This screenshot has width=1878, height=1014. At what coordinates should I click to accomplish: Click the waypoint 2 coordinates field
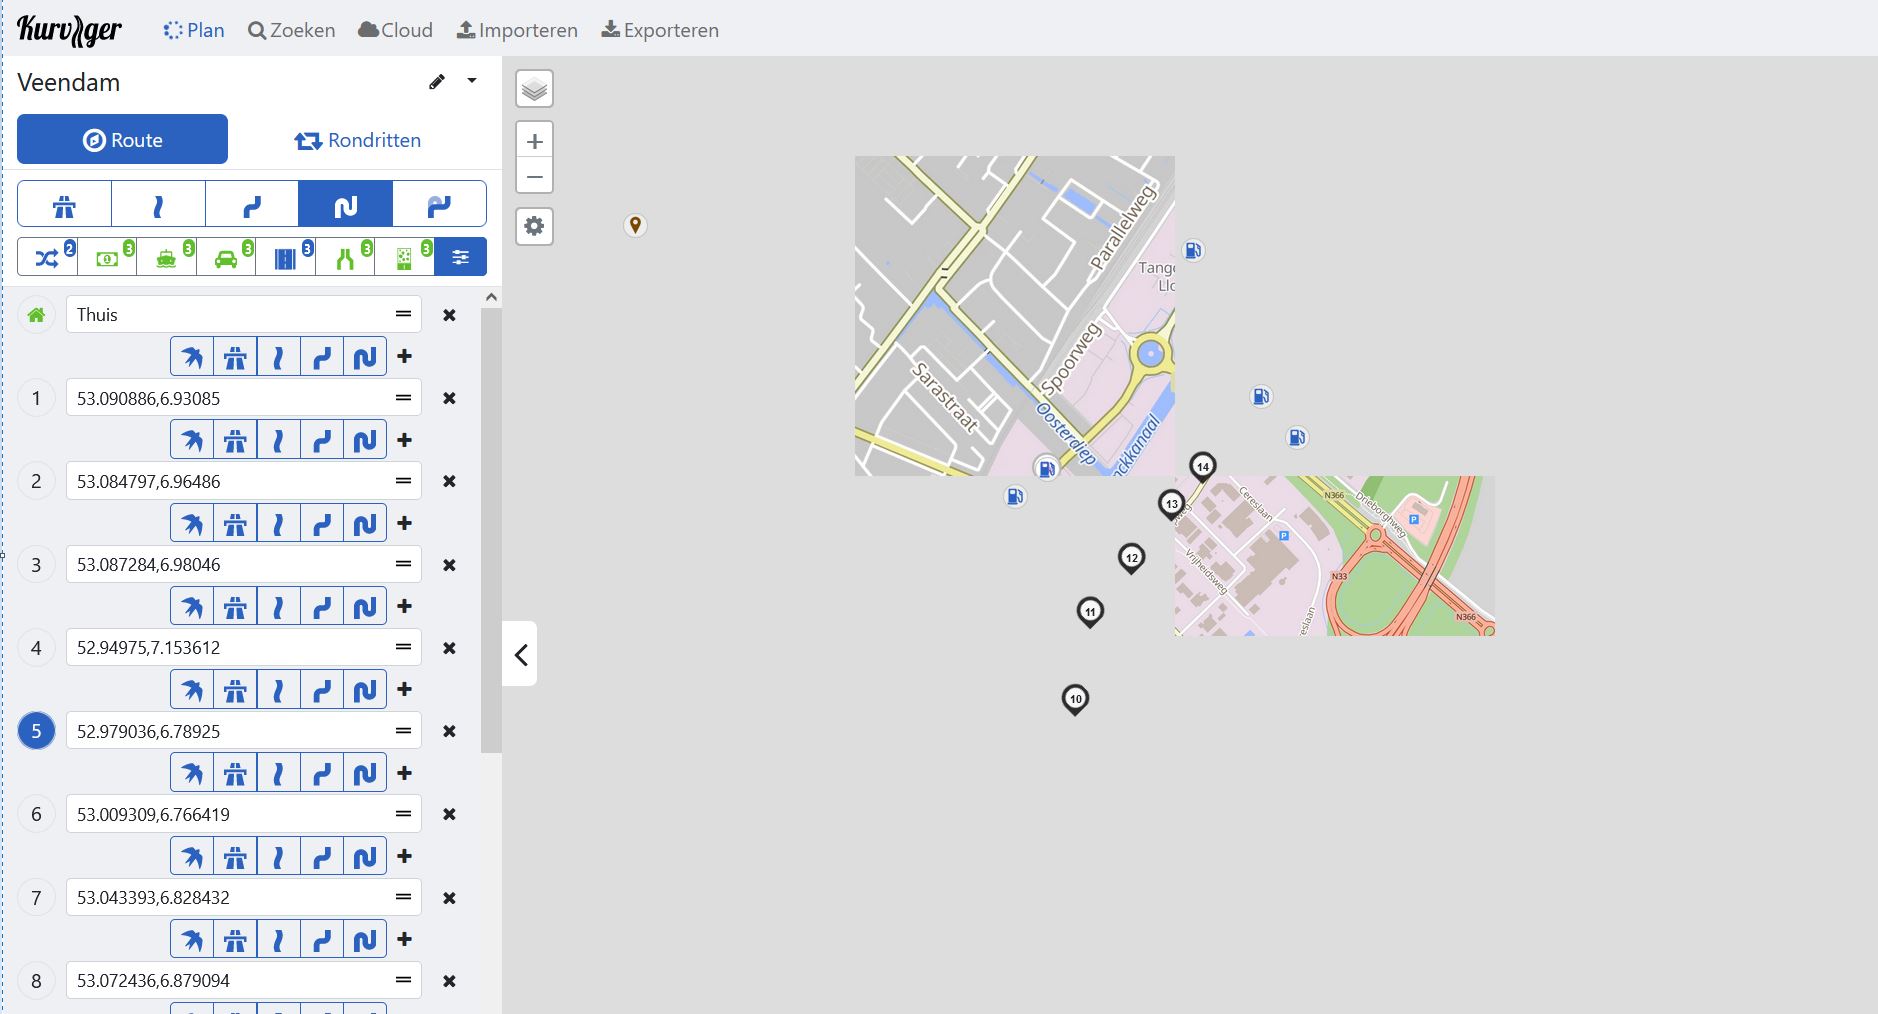coord(230,481)
